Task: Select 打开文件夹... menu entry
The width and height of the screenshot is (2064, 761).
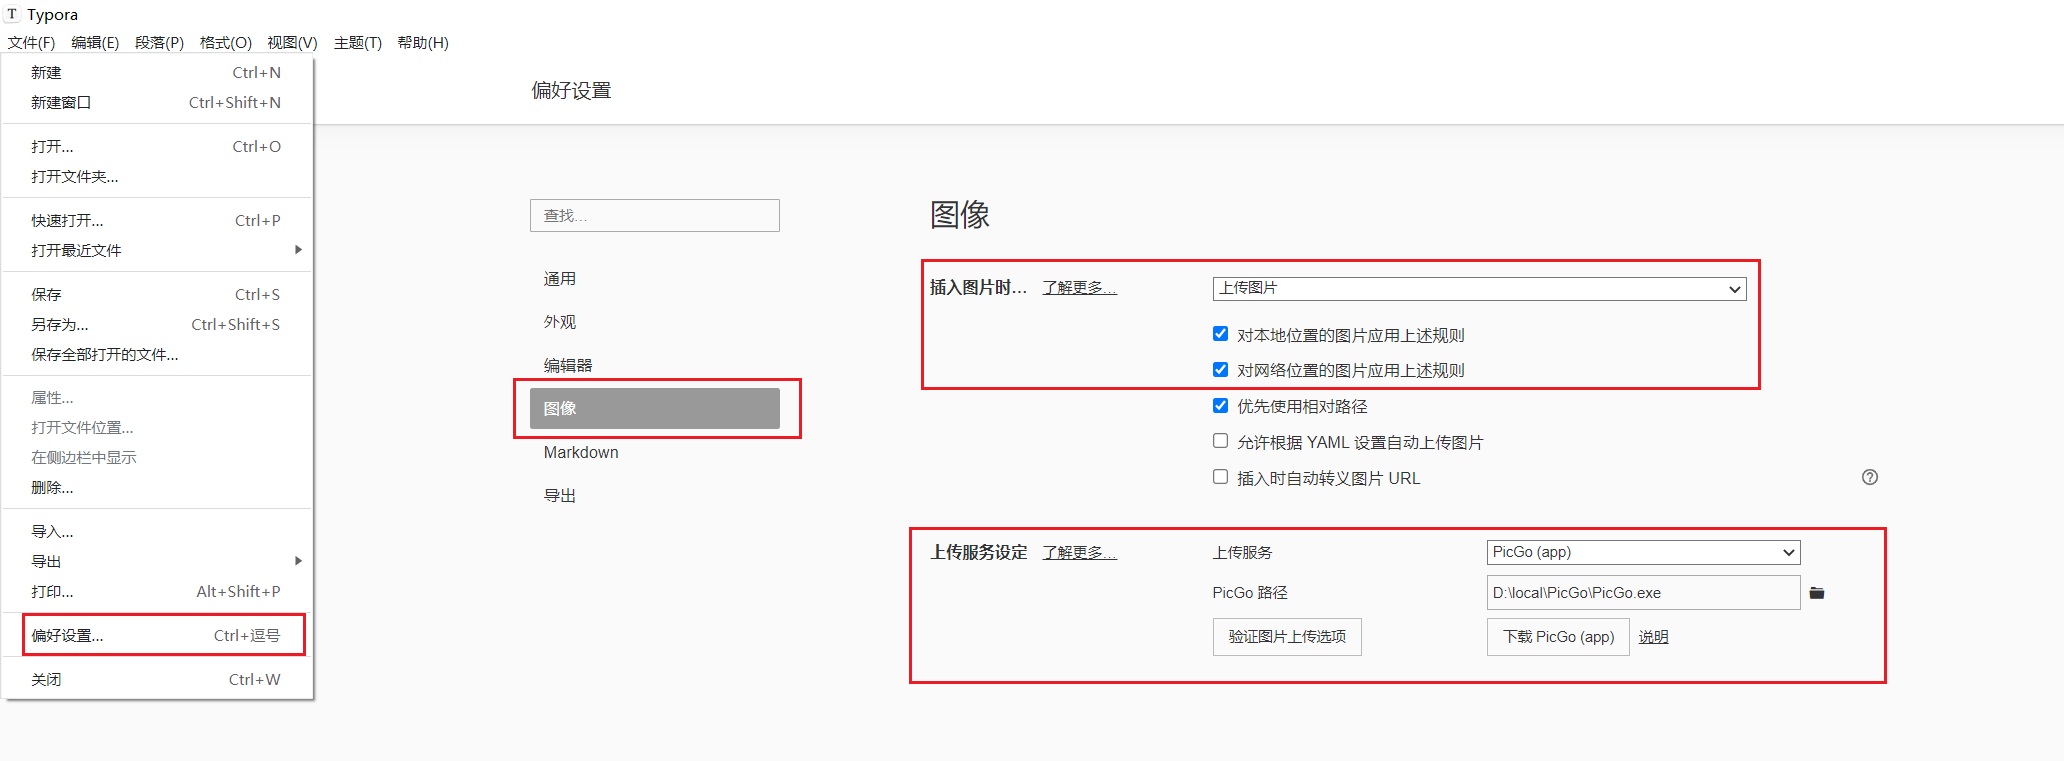Action: [x=158, y=176]
